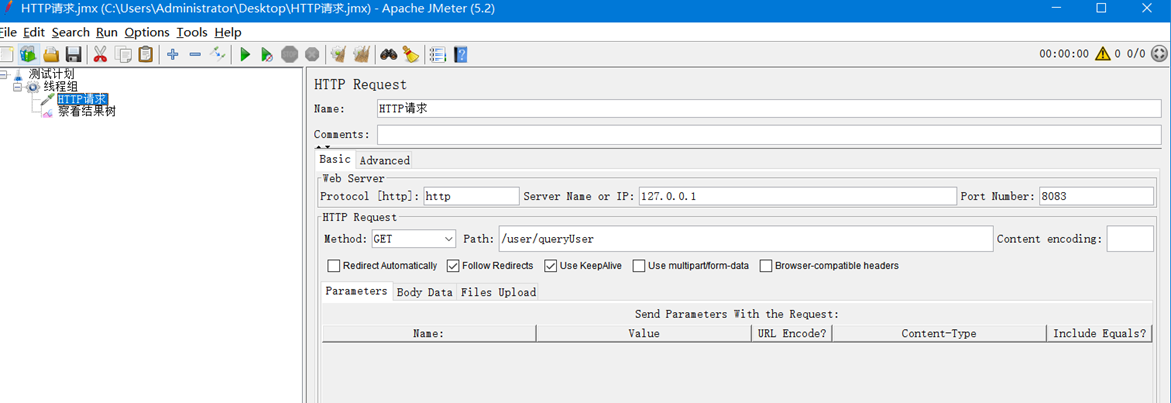Click the Clear broom icon
Screen dimensions: 1171x403
tap(339, 54)
